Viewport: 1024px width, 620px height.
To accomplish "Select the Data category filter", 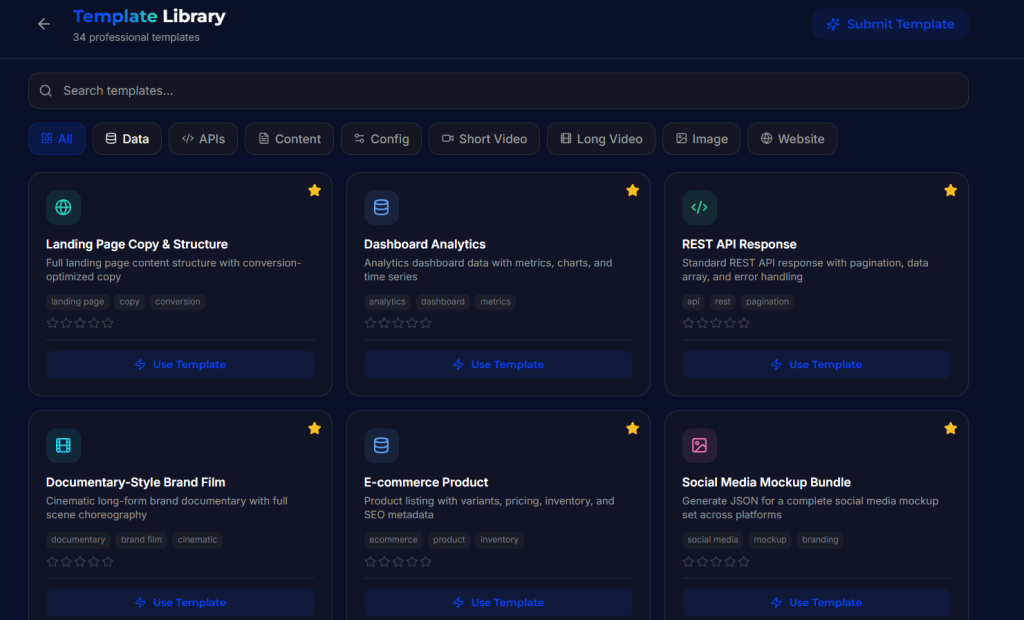I will (127, 139).
